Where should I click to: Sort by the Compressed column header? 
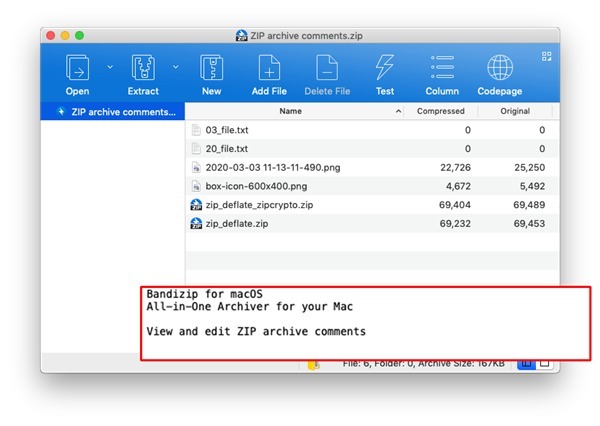440,111
